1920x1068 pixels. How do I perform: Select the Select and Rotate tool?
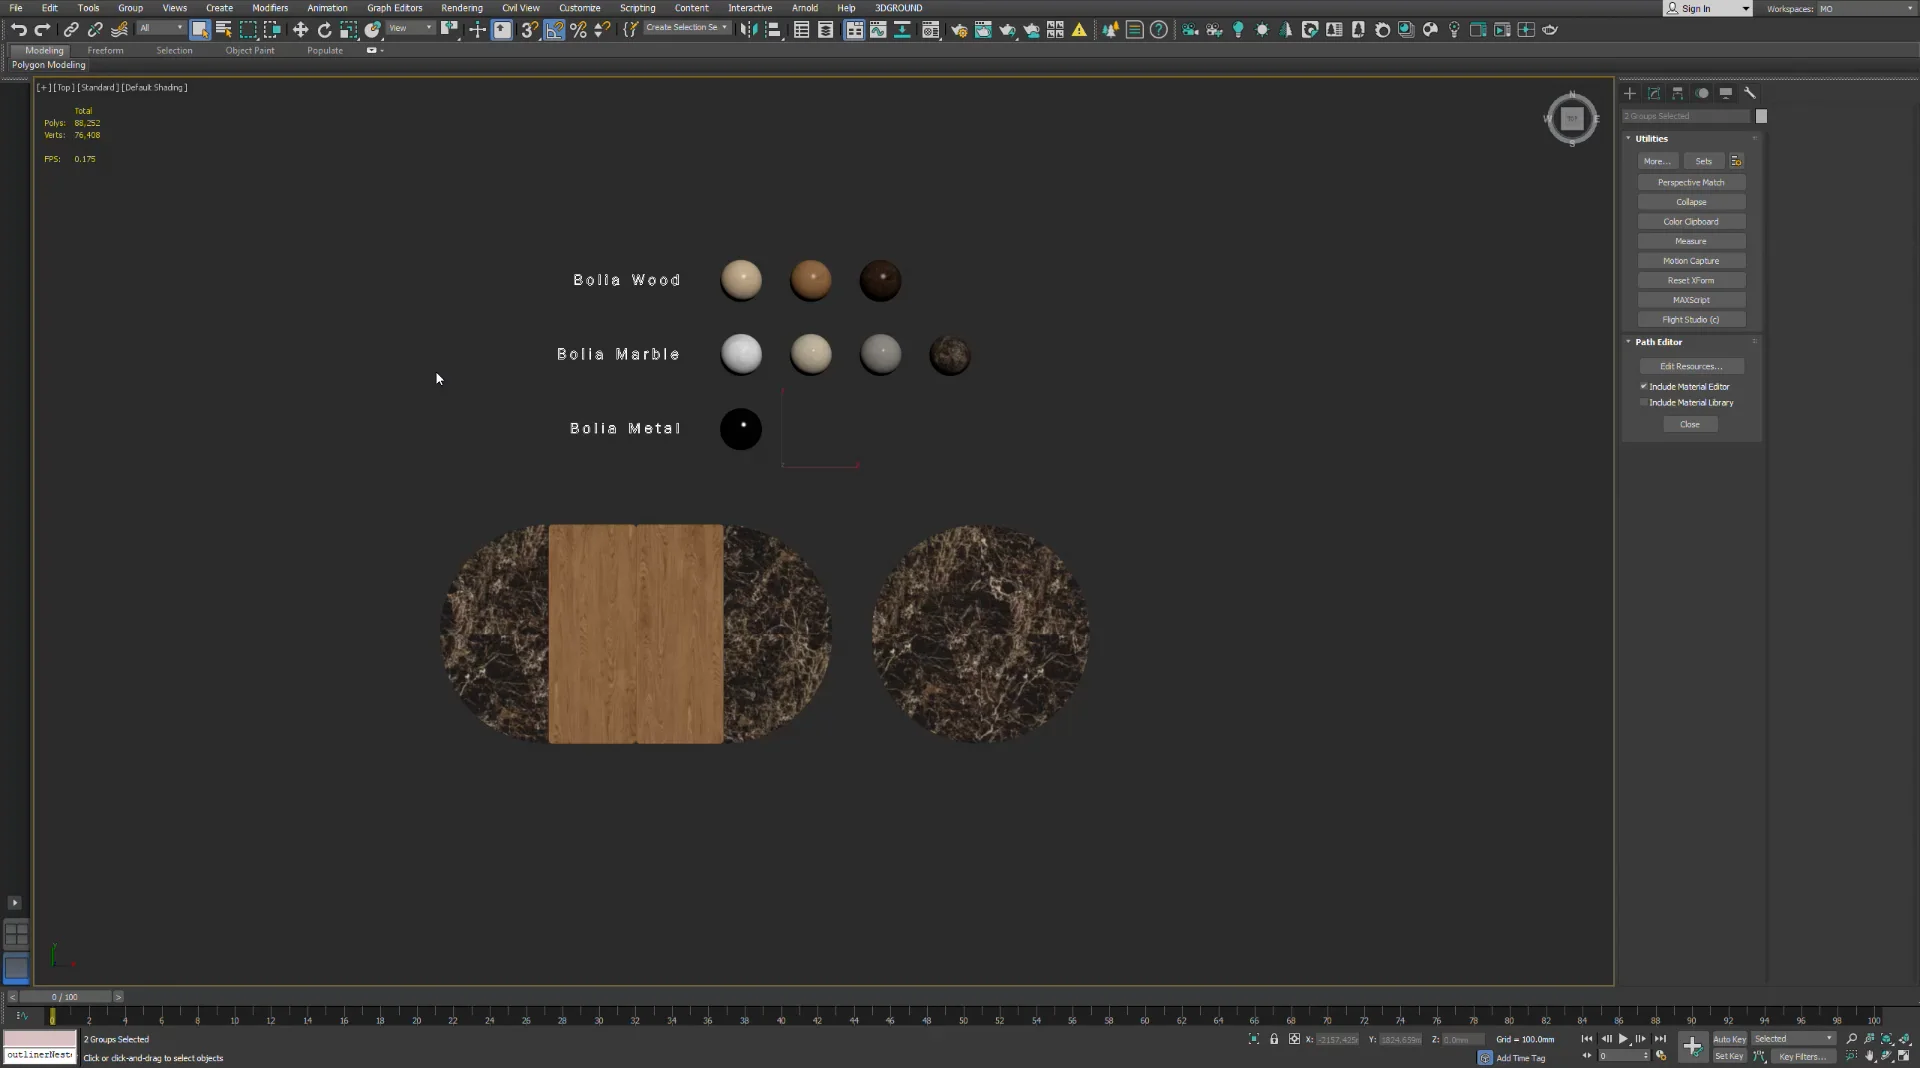click(x=324, y=30)
